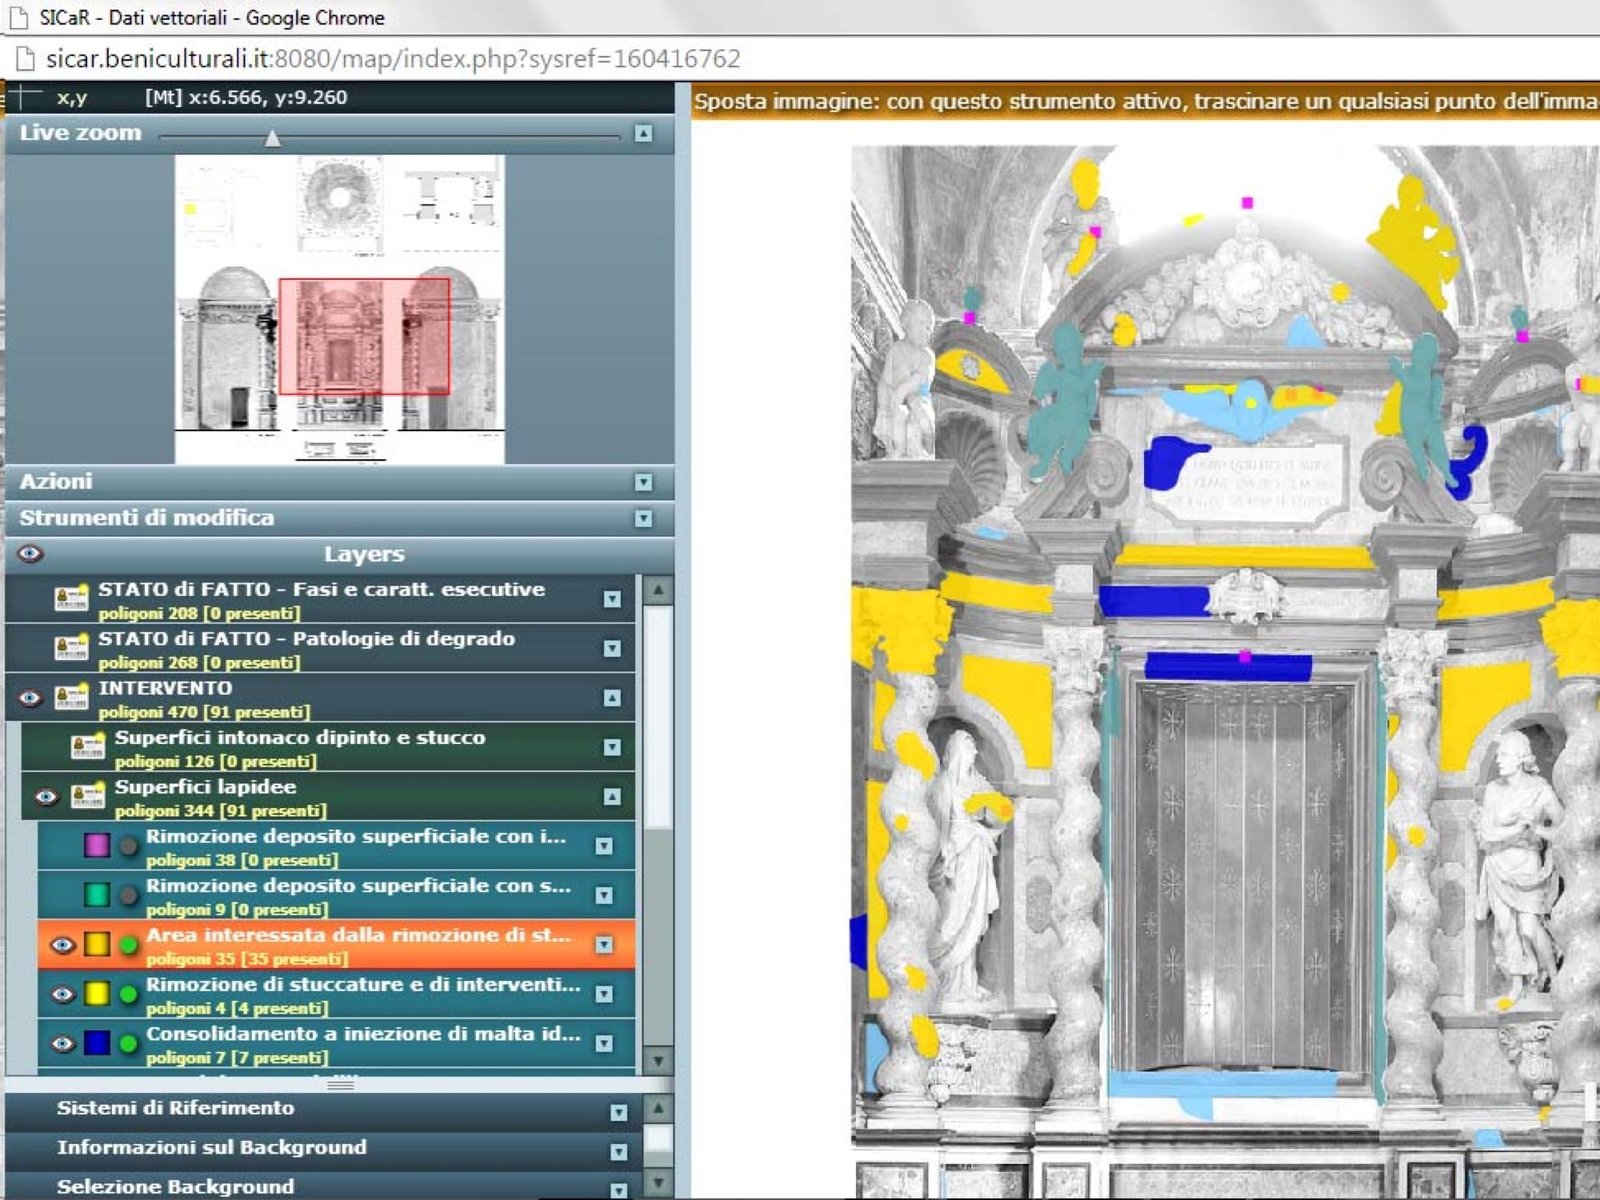Open the Strumenti di modifica header
Viewport: 1600px width, 1200px height.
[x=339, y=518]
